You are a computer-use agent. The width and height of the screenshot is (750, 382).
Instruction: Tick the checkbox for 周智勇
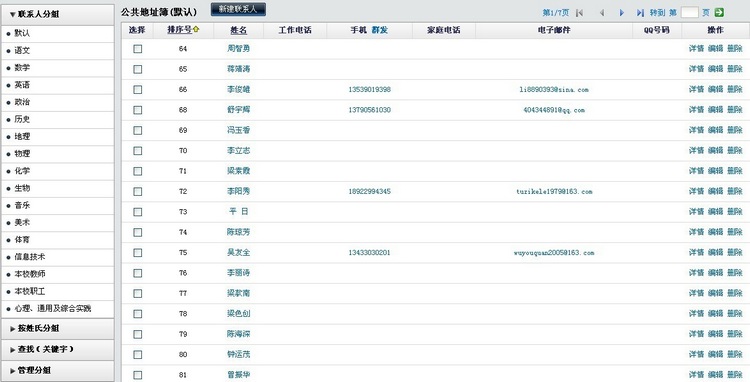point(138,49)
